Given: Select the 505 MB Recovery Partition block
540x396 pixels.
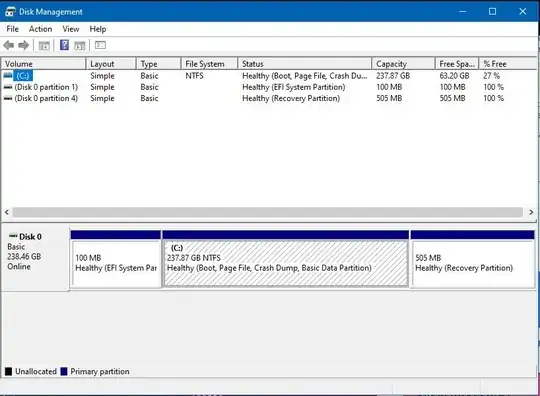Looking at the screenshot, I should (x=472, y=259).
